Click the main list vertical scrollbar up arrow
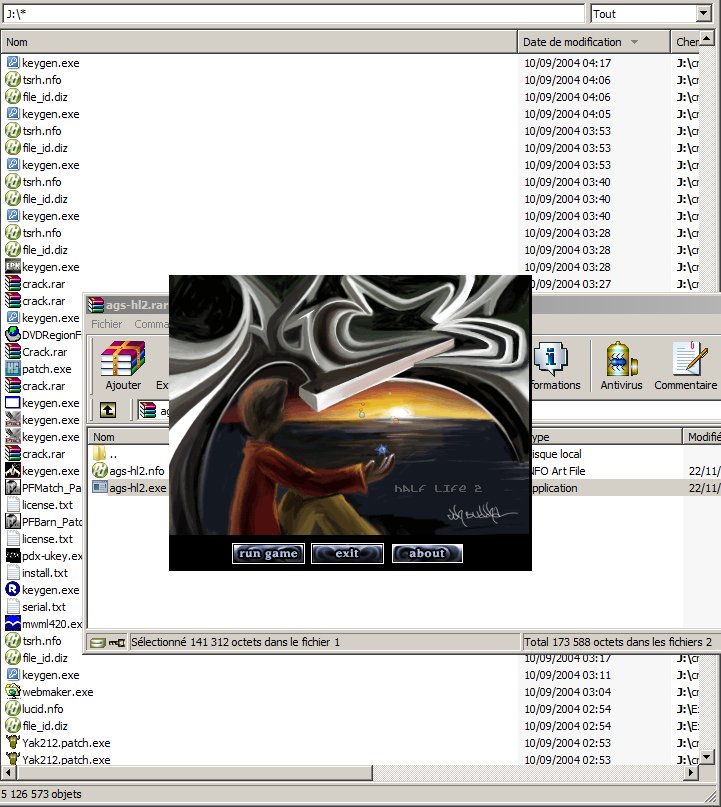Viewport: 721px width, 807px height. click(x=707, y=38)
